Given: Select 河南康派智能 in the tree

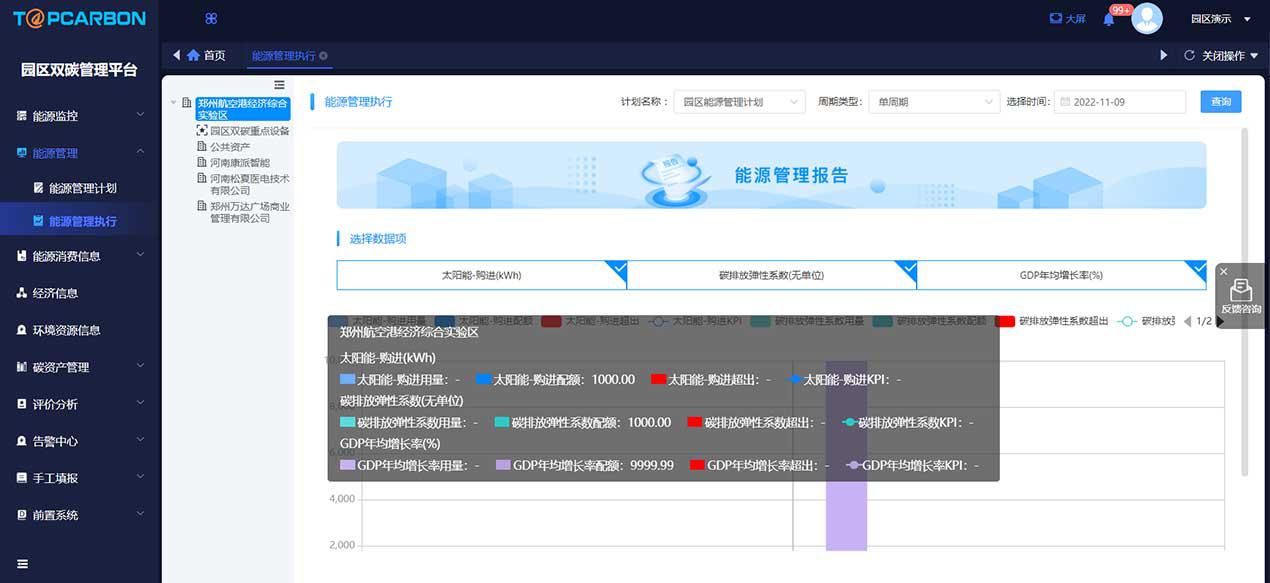Looking at the screenshot, I should (x=239, y=162).
